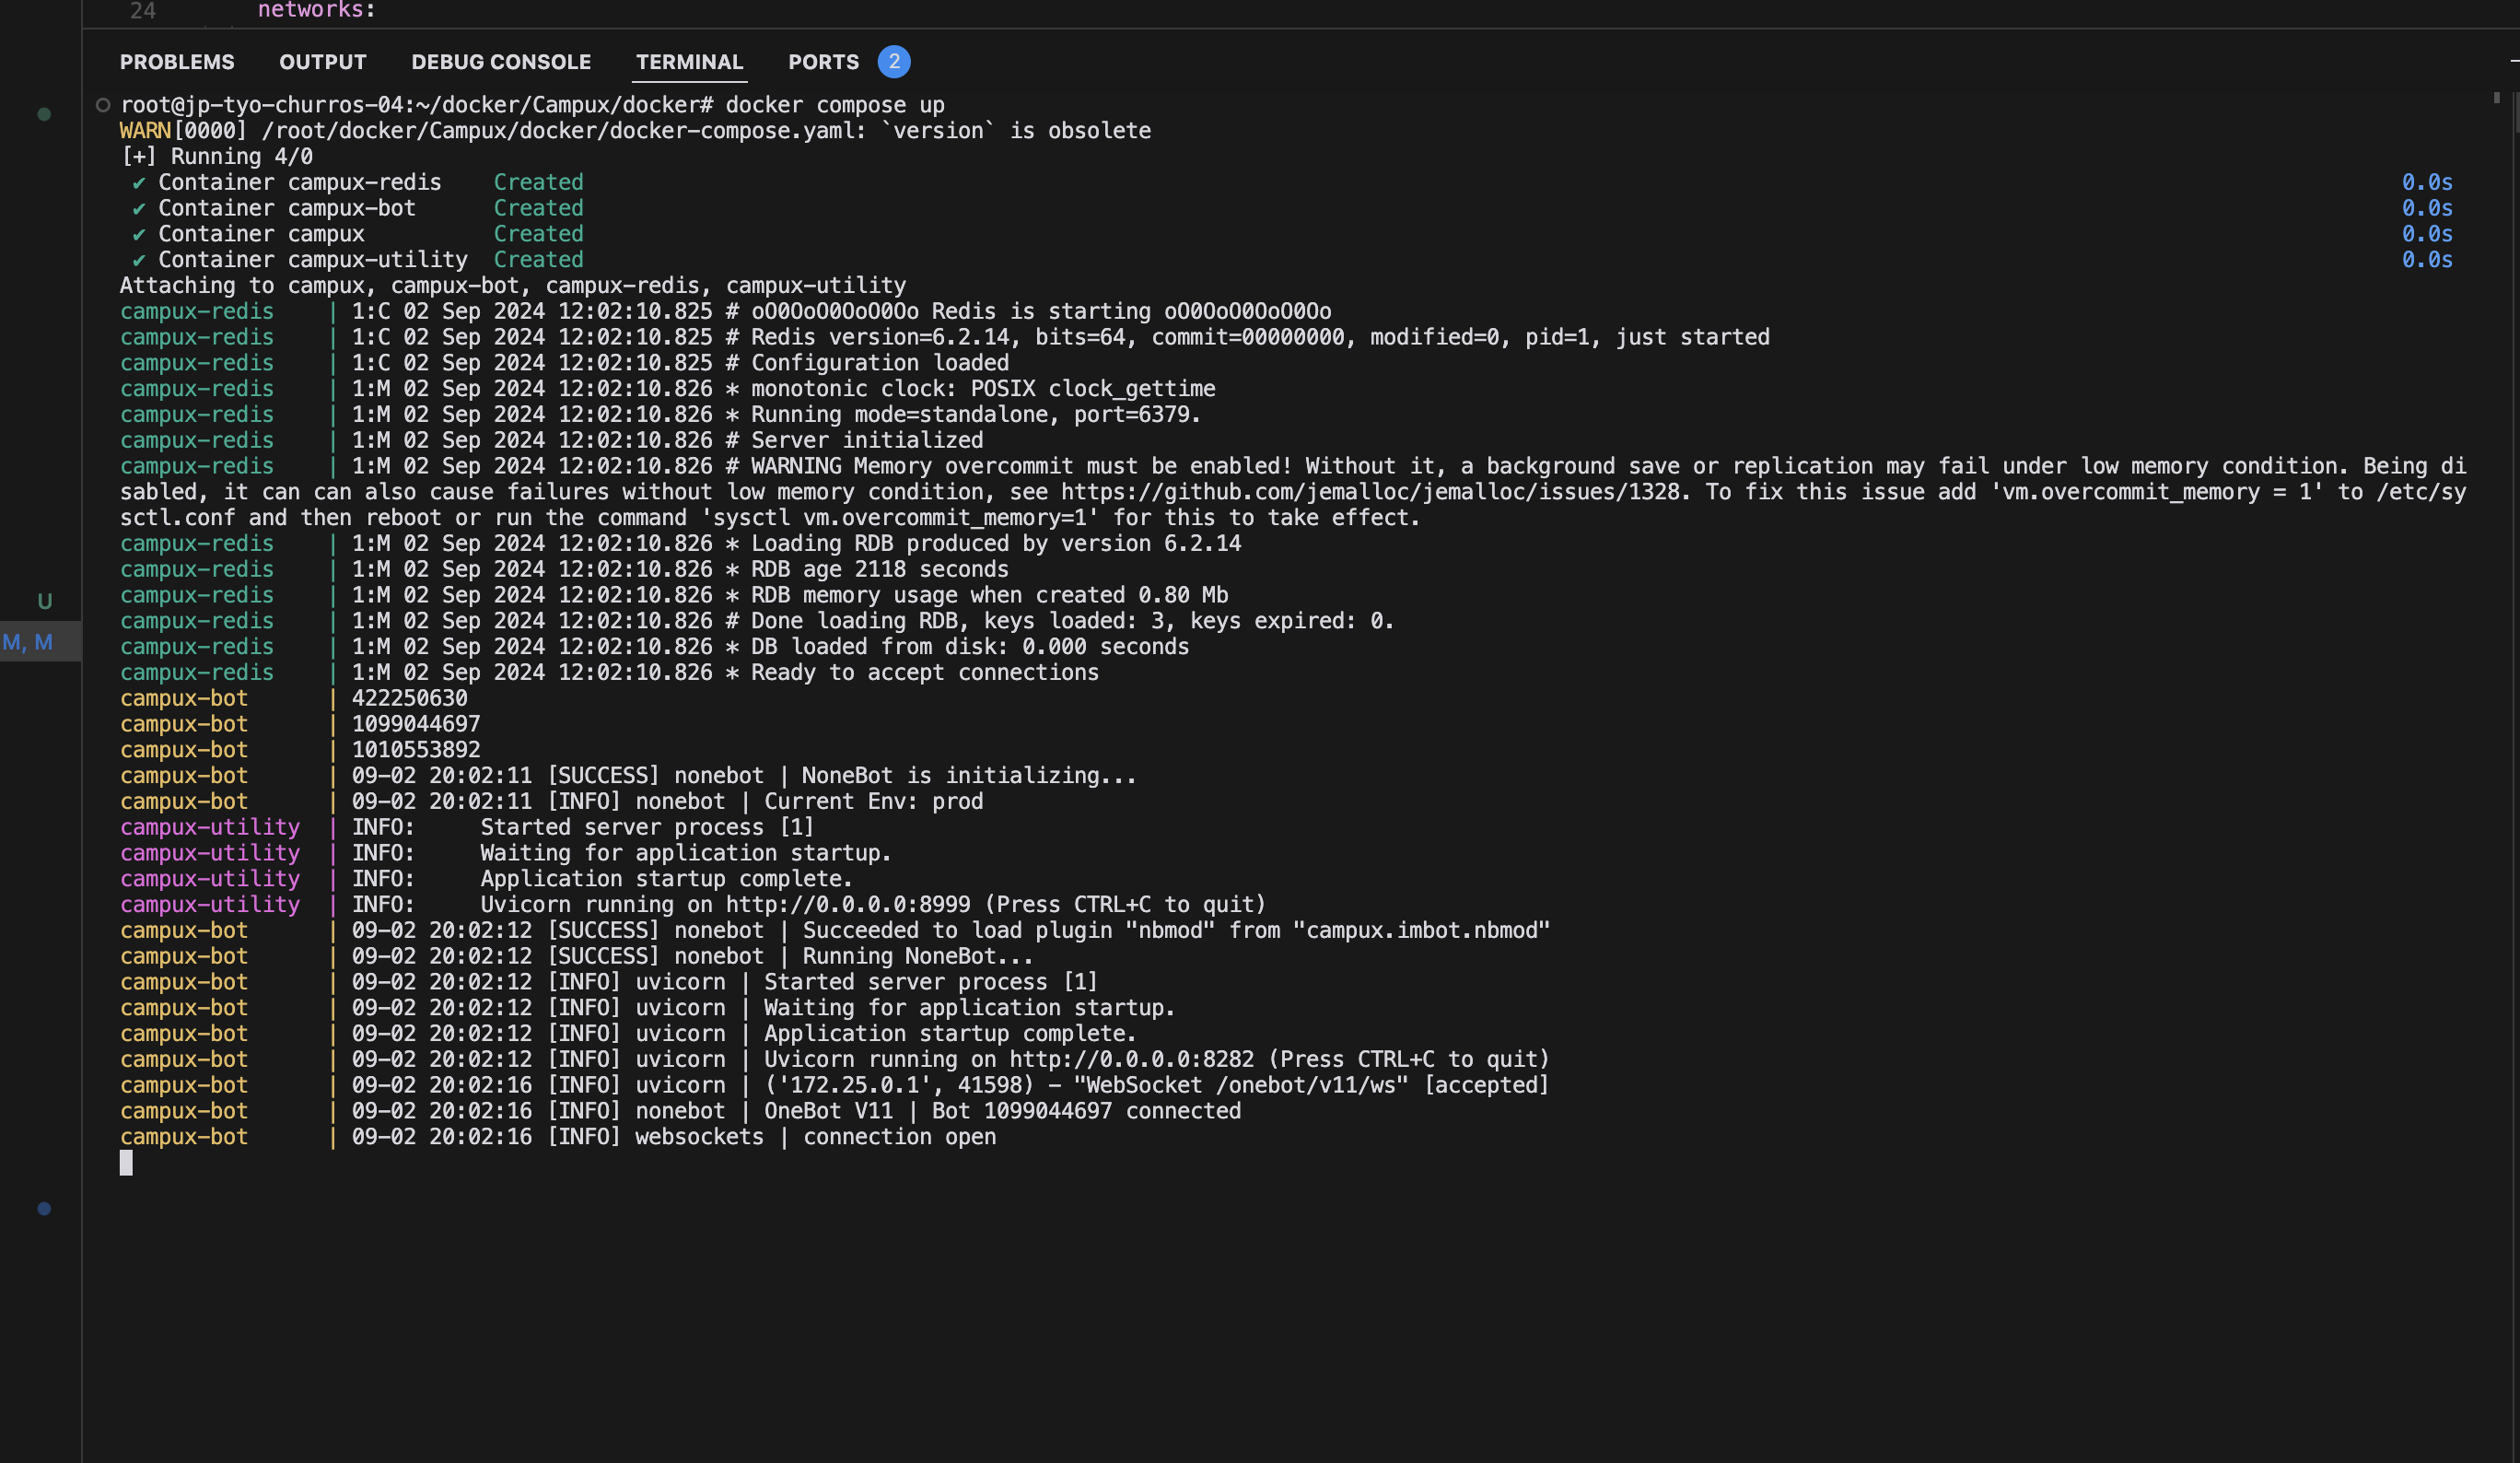
Task: Click the terminal scrollbar on right edge
Action: point(2496,98)
